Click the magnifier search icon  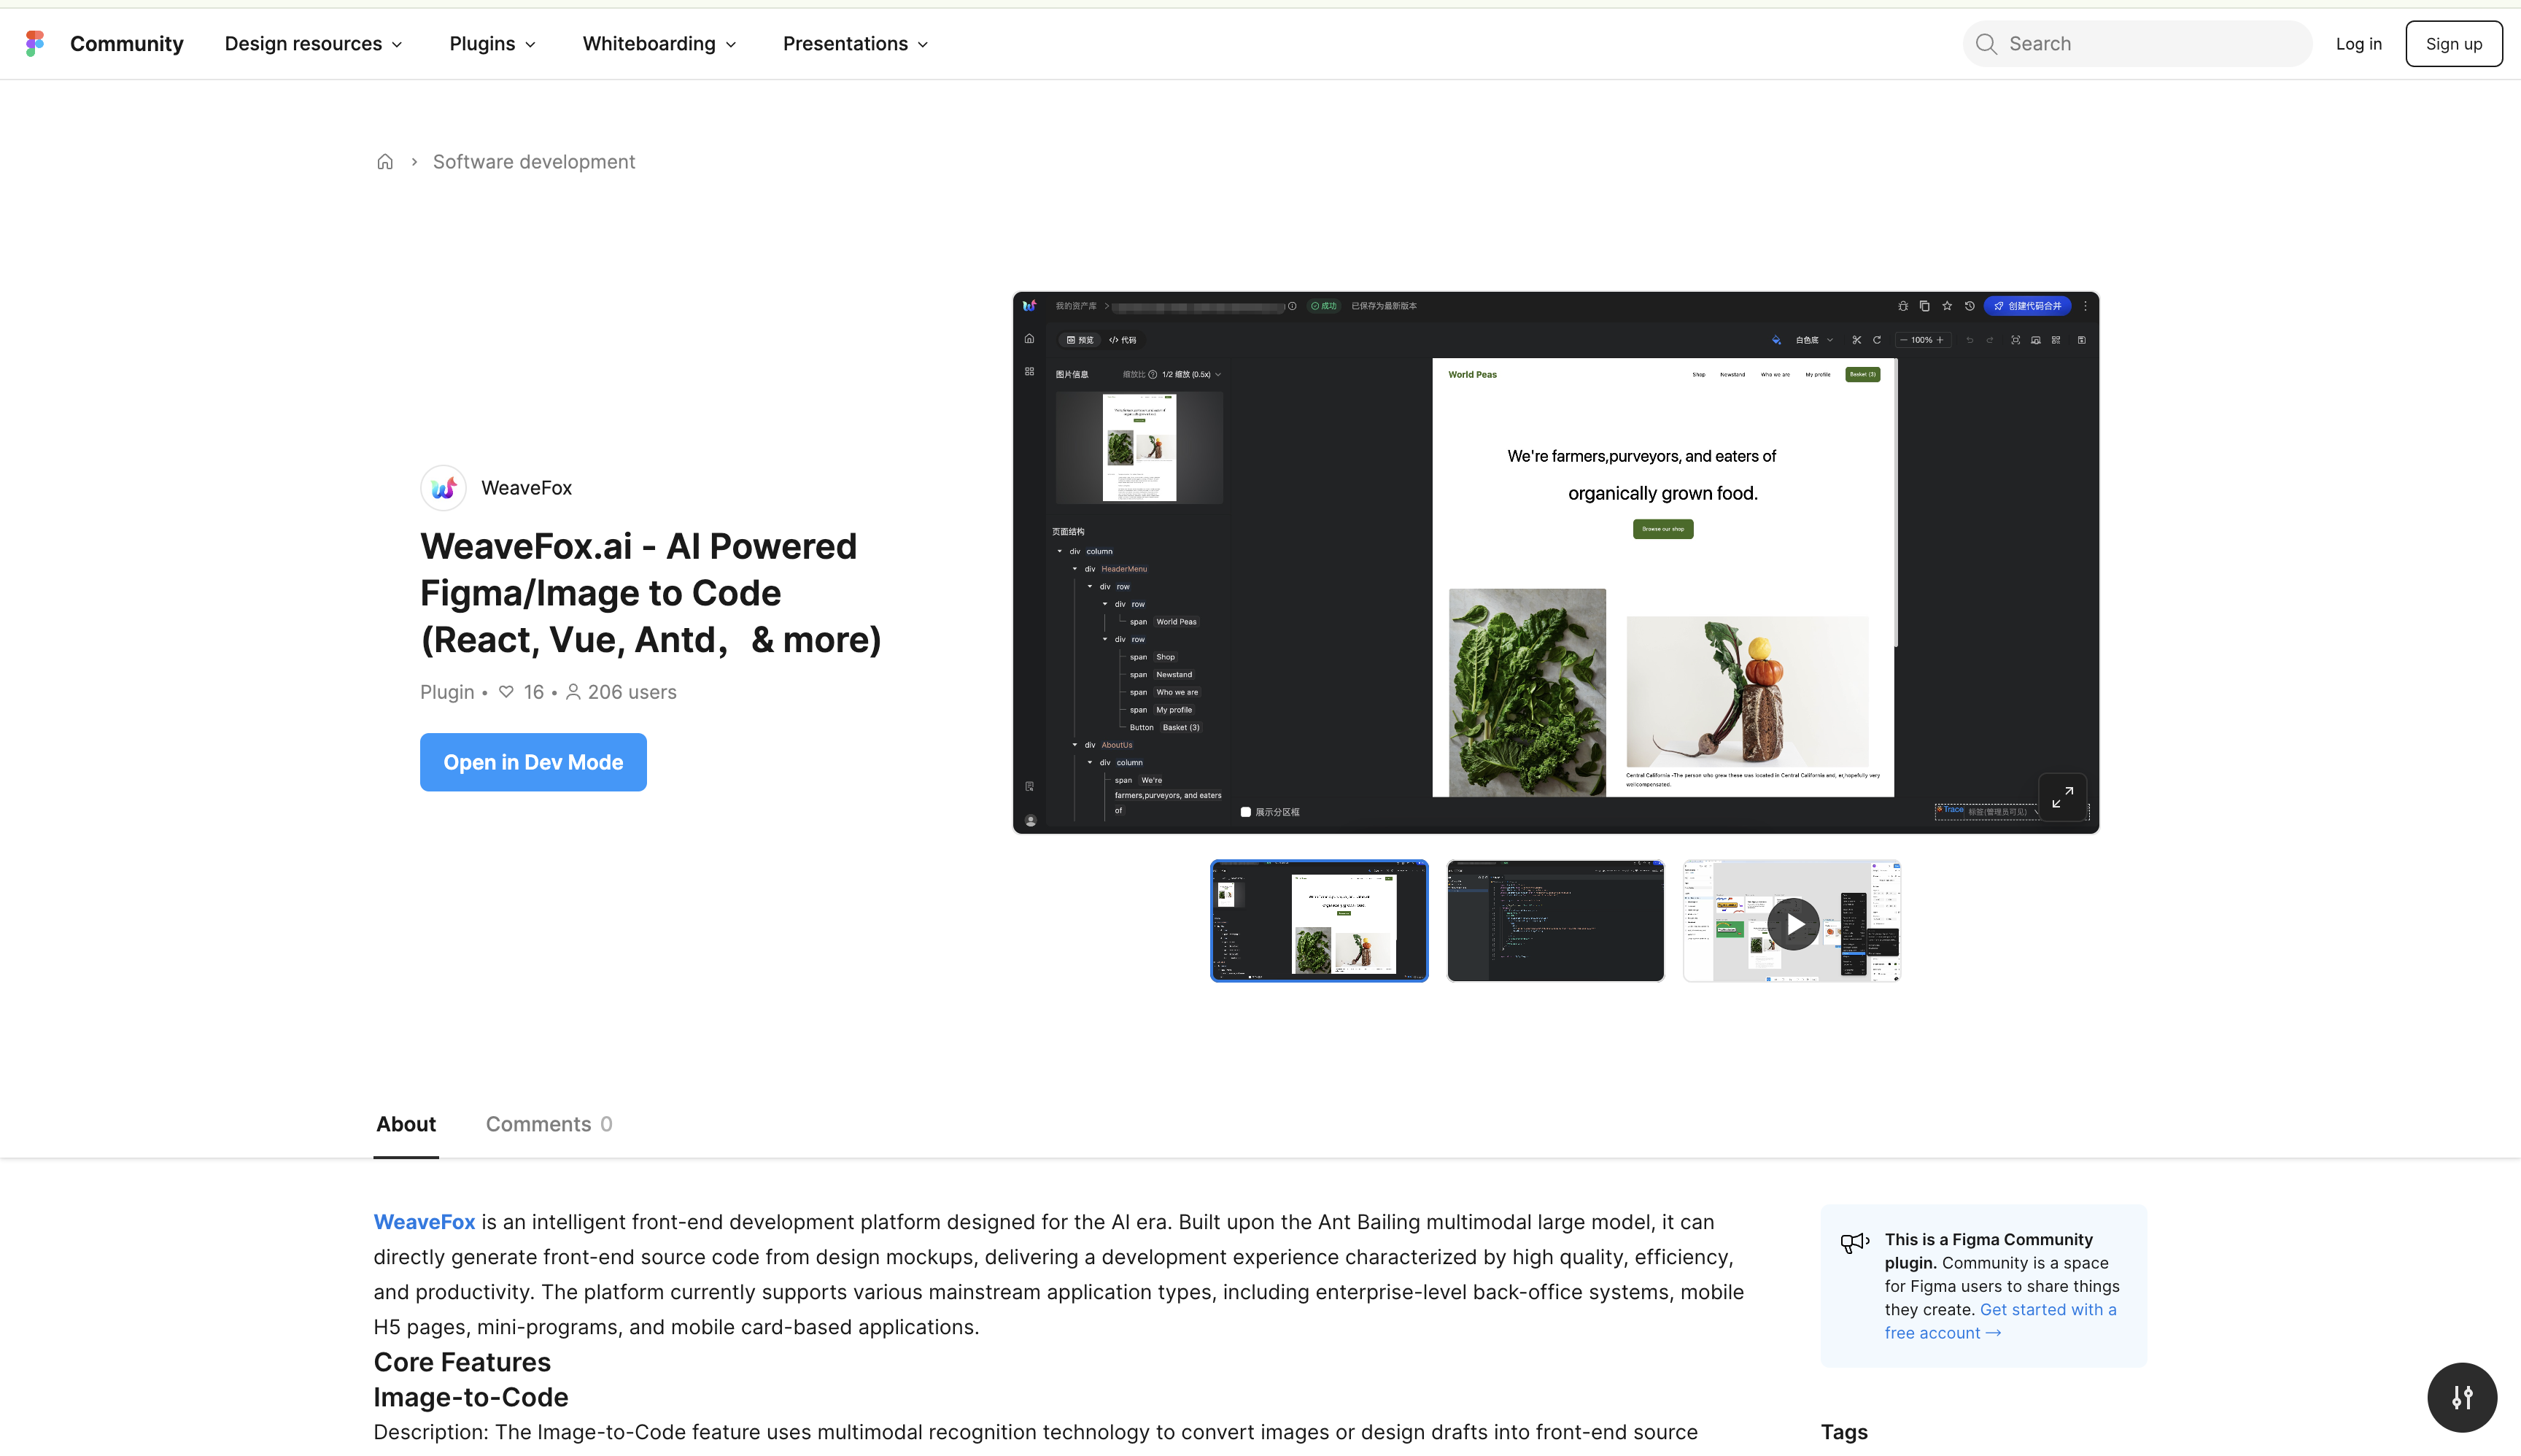[x=1986, y=44]
